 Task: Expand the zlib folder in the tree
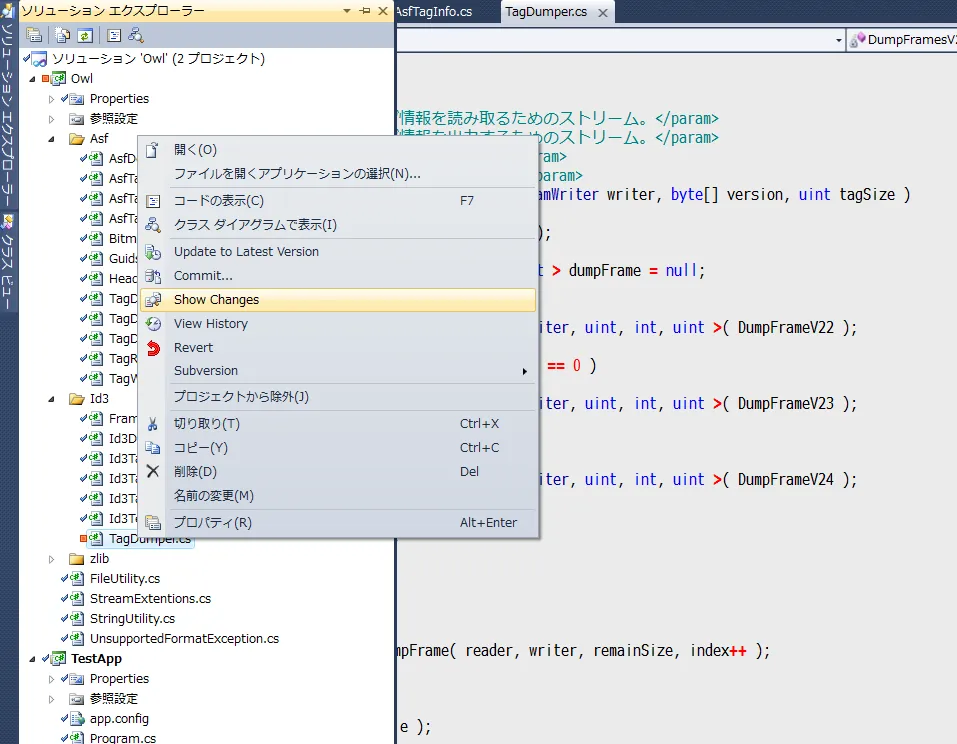(53, 559)
